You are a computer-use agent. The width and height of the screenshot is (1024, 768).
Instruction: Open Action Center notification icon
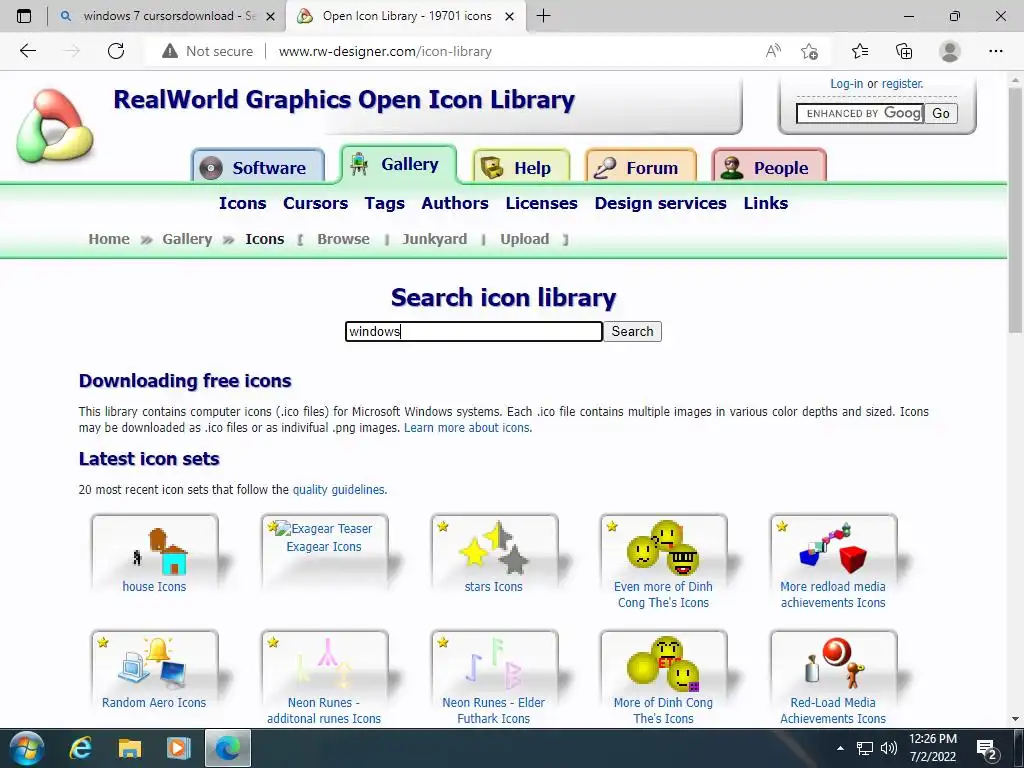coord(987,749)
